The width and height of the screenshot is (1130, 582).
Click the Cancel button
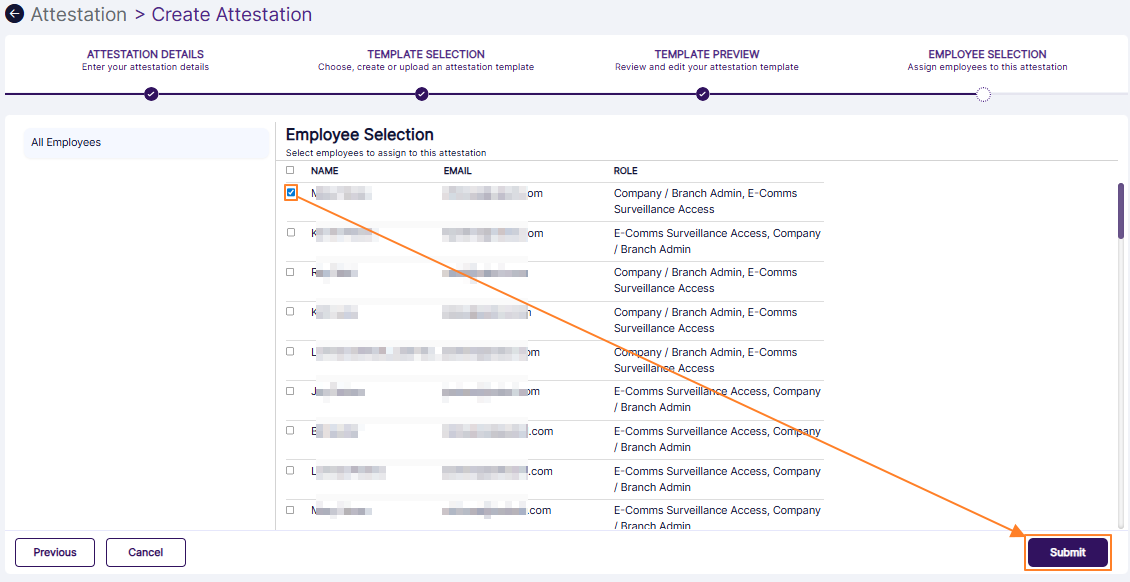click(145, 552)
